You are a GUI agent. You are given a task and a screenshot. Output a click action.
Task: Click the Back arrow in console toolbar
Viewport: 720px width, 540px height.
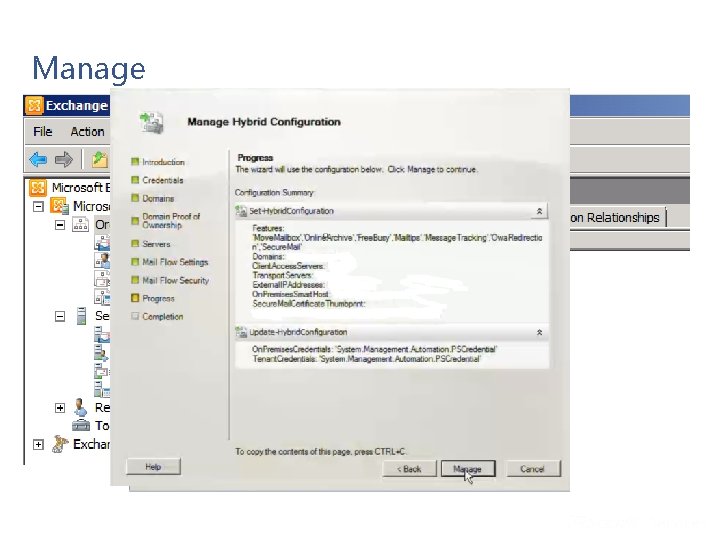coord(38,160)
